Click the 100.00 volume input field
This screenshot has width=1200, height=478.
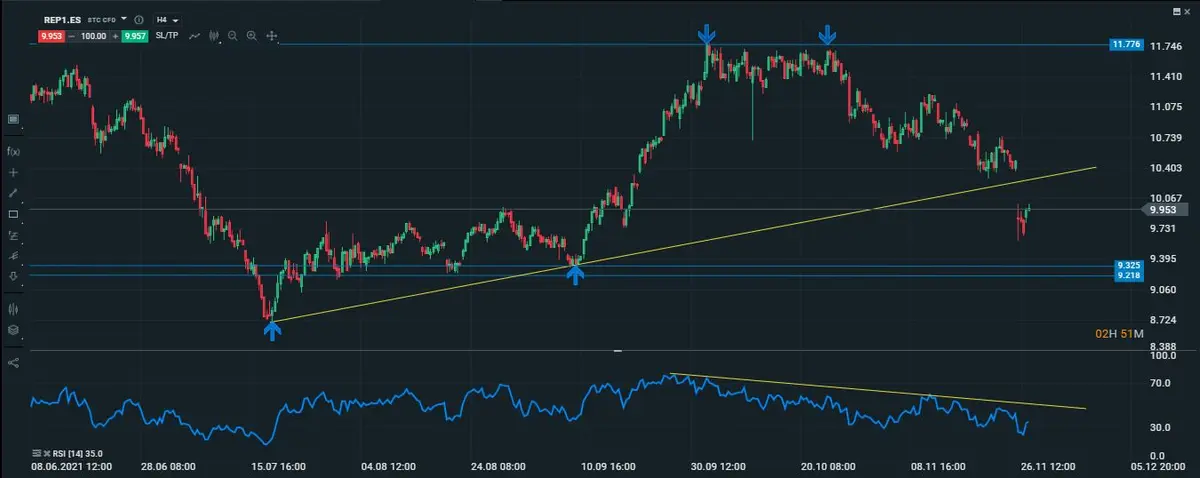[93, 36]
